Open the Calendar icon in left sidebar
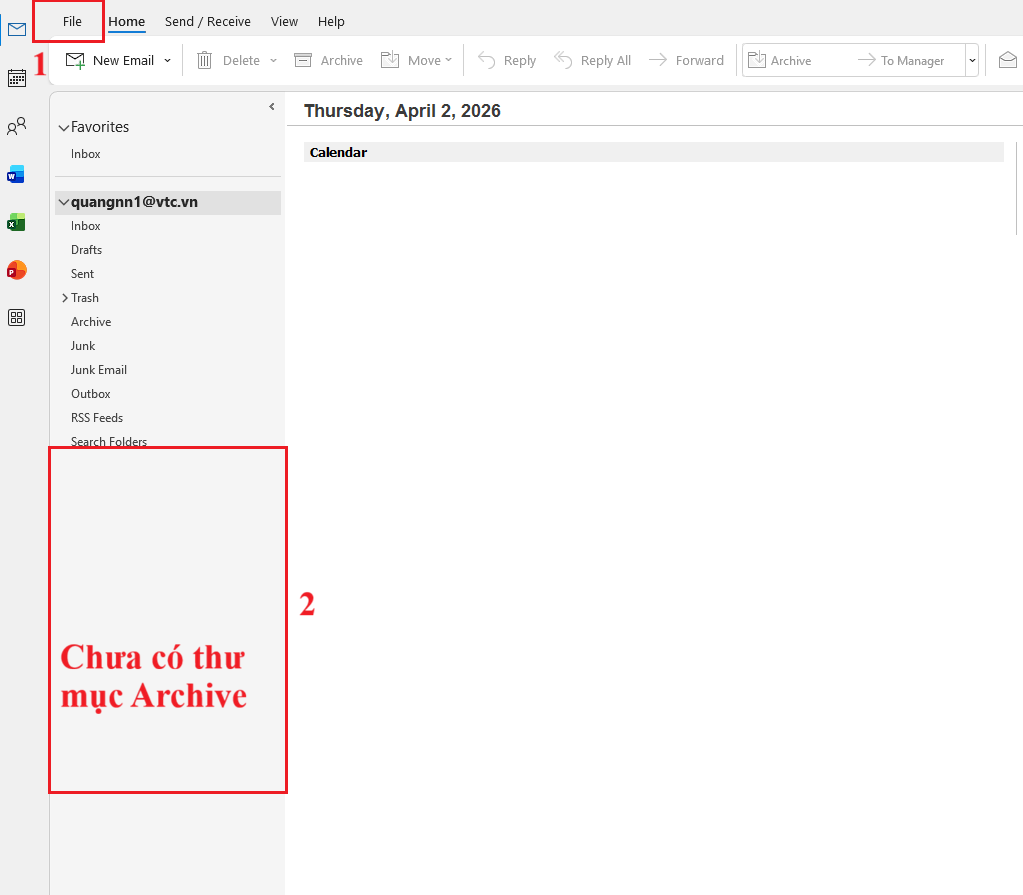The height and width of the screenshot is (895, 1023). [17, 78]
